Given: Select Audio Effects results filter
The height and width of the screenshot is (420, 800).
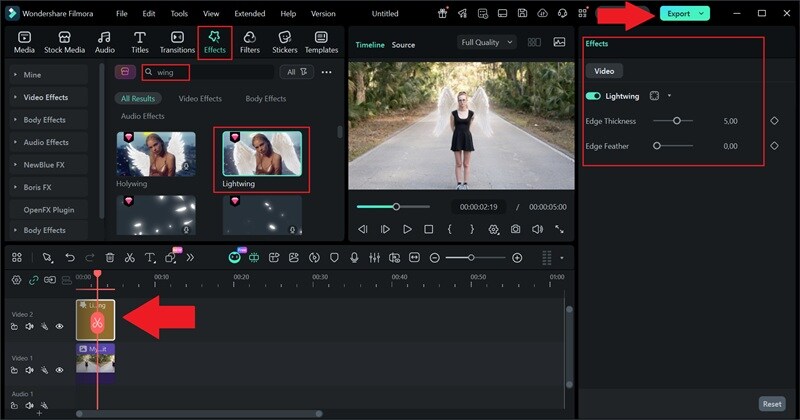Looking at the screenshot, I should [x=142, y=116].
